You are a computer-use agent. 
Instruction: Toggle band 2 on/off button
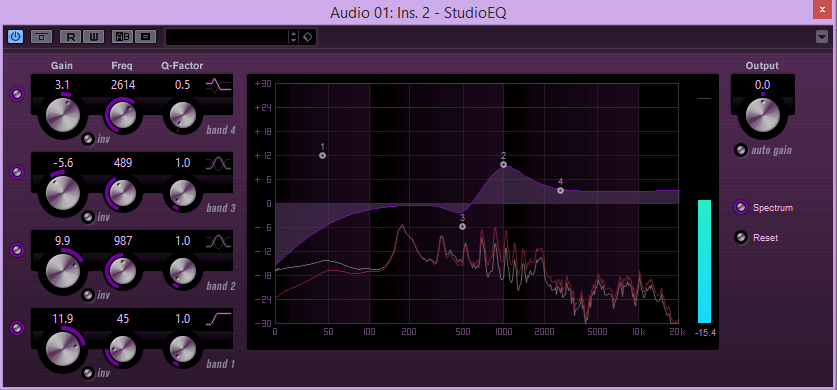(x=18, y=250)
